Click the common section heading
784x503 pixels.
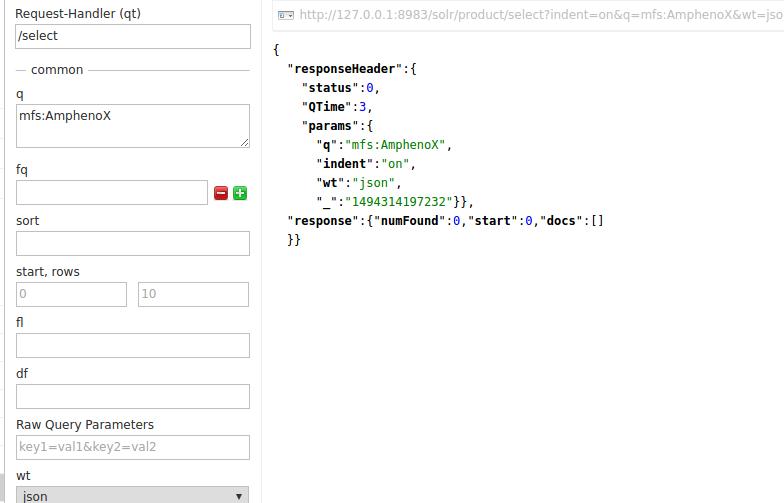[x=57, y=70]
